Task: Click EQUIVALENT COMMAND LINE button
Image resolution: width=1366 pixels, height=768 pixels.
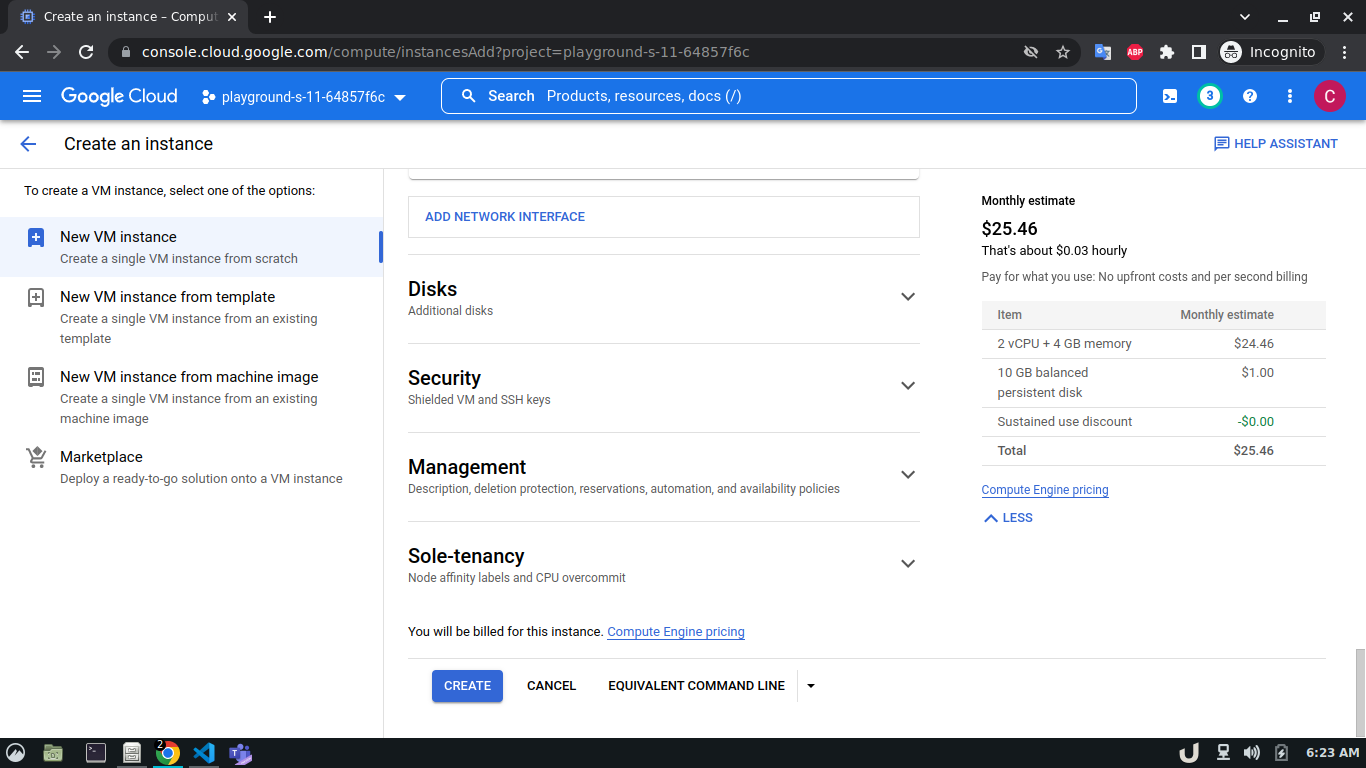Action: [696, 686]
